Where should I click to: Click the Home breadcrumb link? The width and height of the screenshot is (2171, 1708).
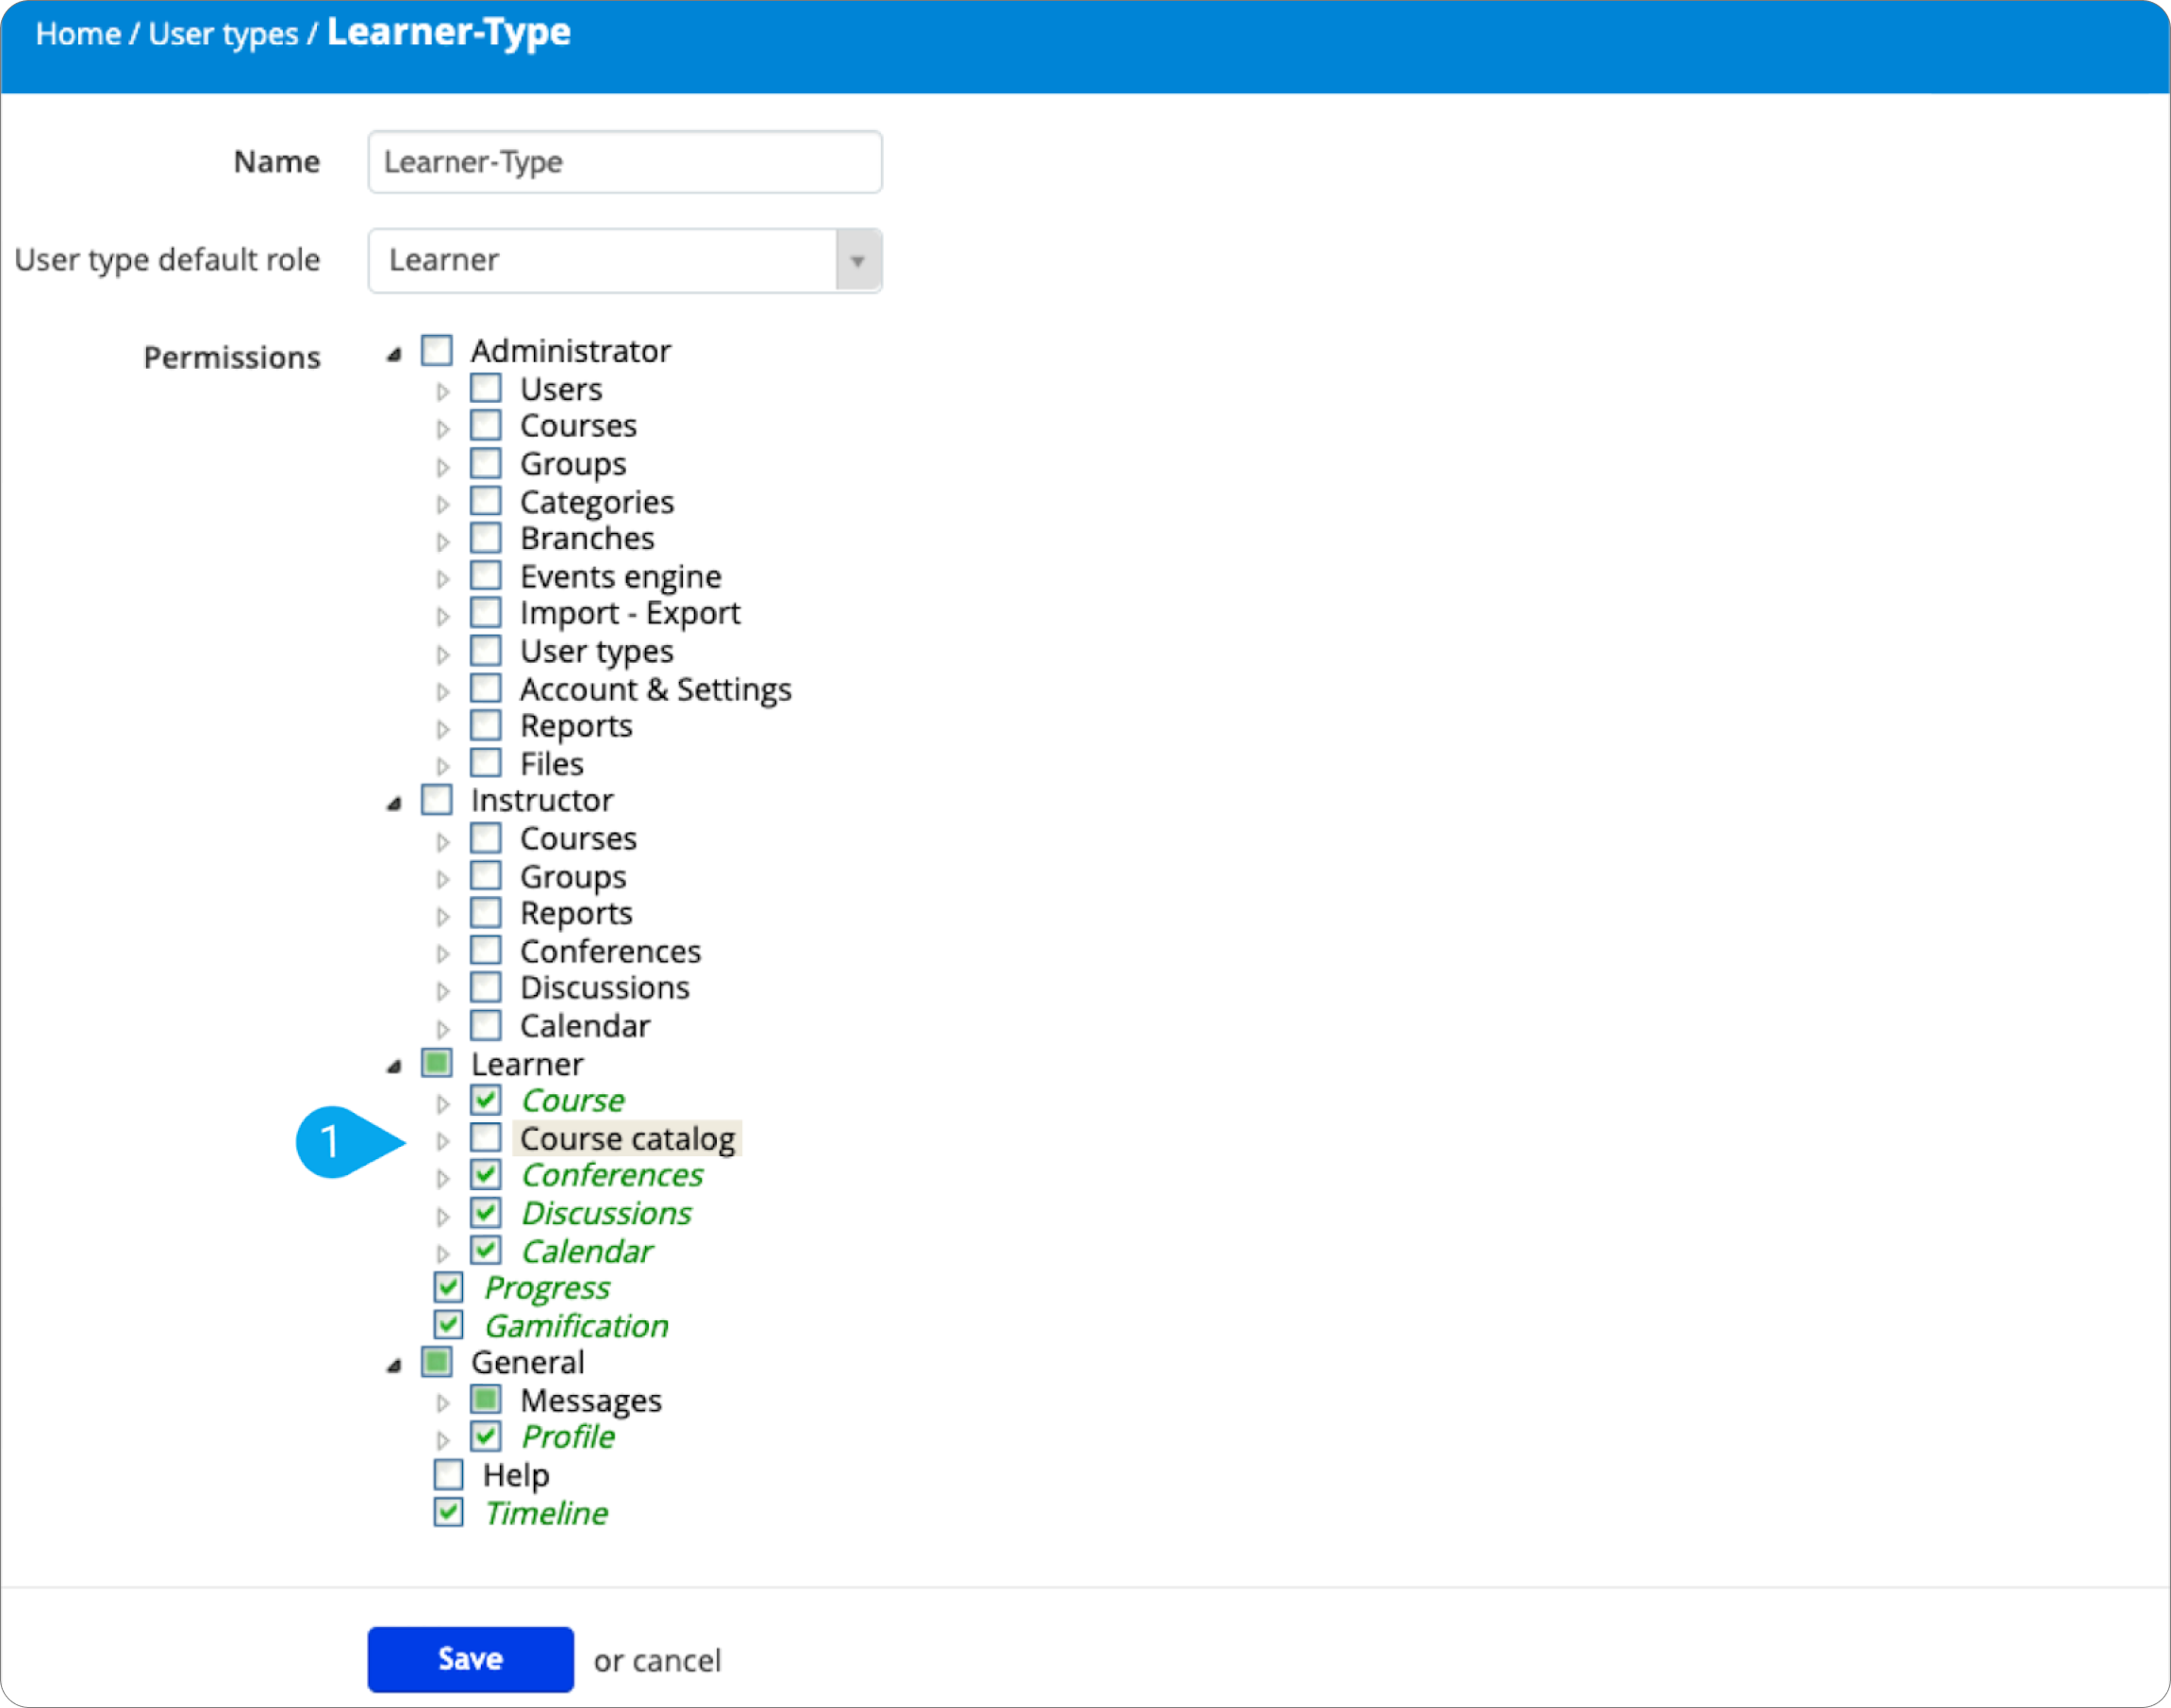click(78, 34)
